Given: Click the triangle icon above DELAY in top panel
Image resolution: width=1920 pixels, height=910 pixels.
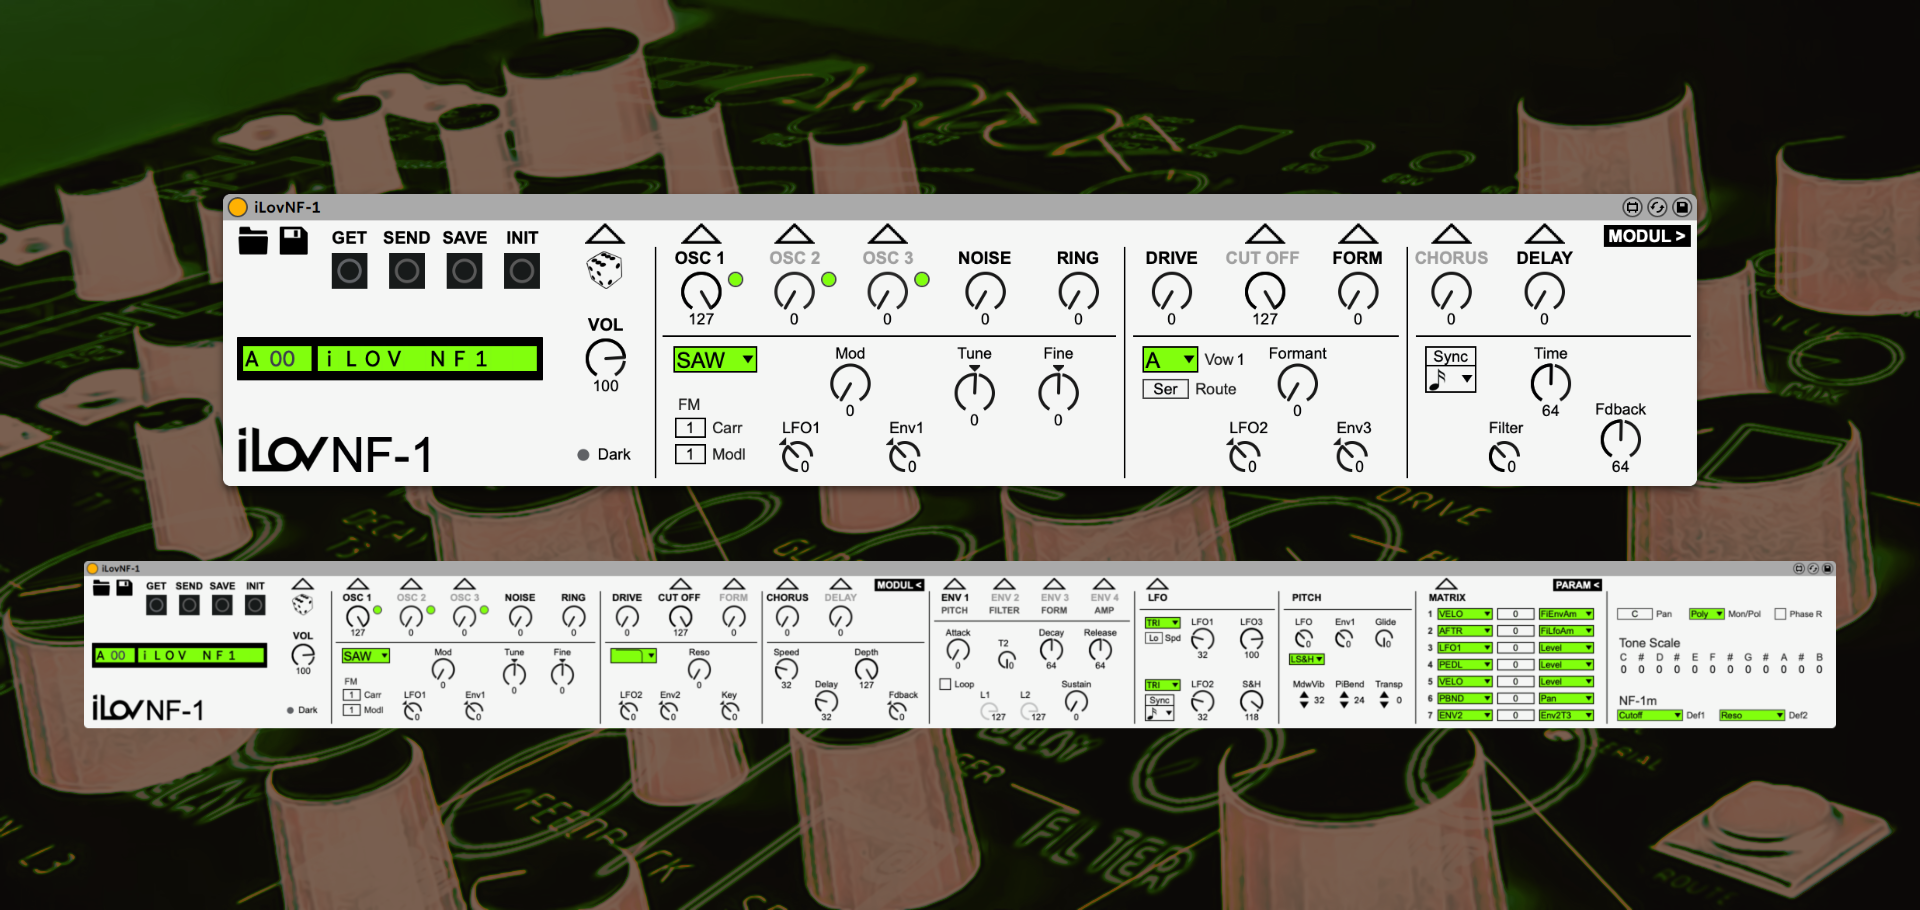Looking at the screenshot, I should tap(1544, 235).
